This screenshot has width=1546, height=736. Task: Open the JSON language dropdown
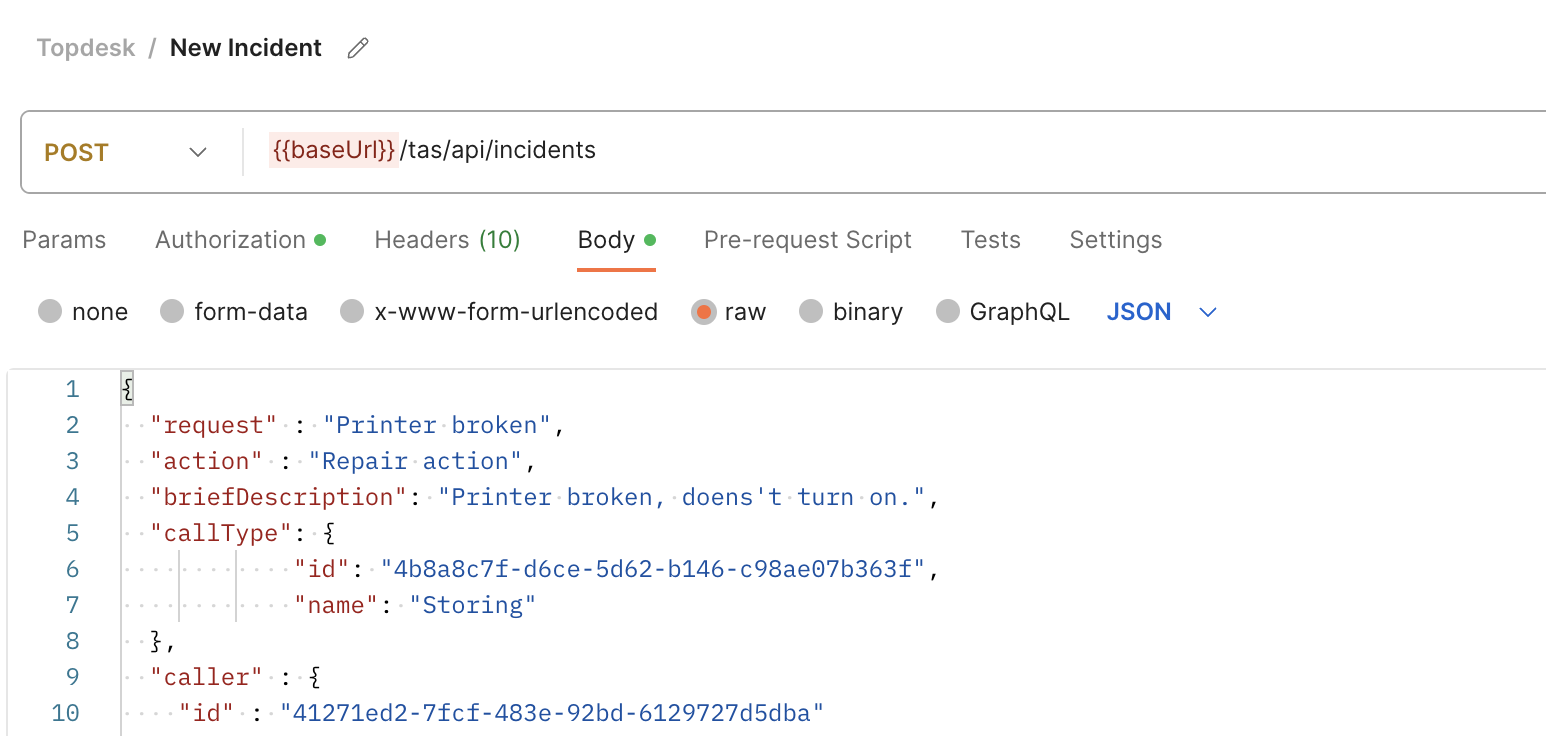pyautogui.click(x=1160, y=311)
